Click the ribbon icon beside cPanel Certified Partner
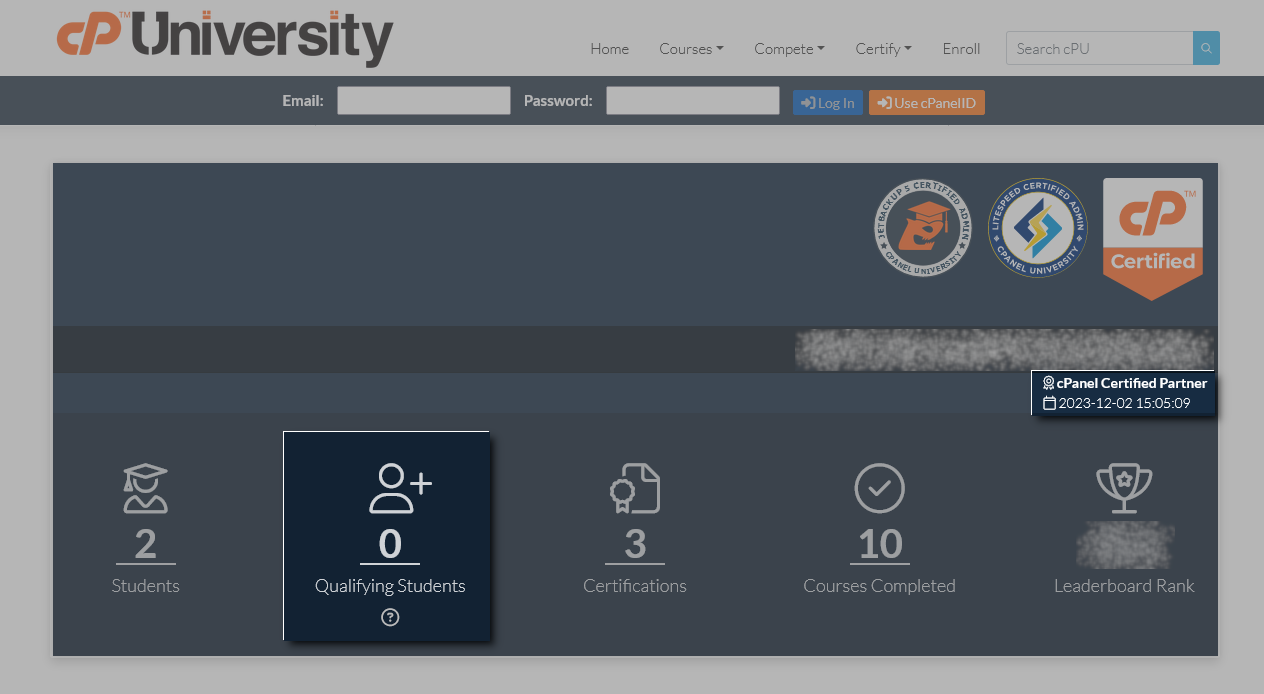The image size is (1264, 694). tap(1048, 383)
